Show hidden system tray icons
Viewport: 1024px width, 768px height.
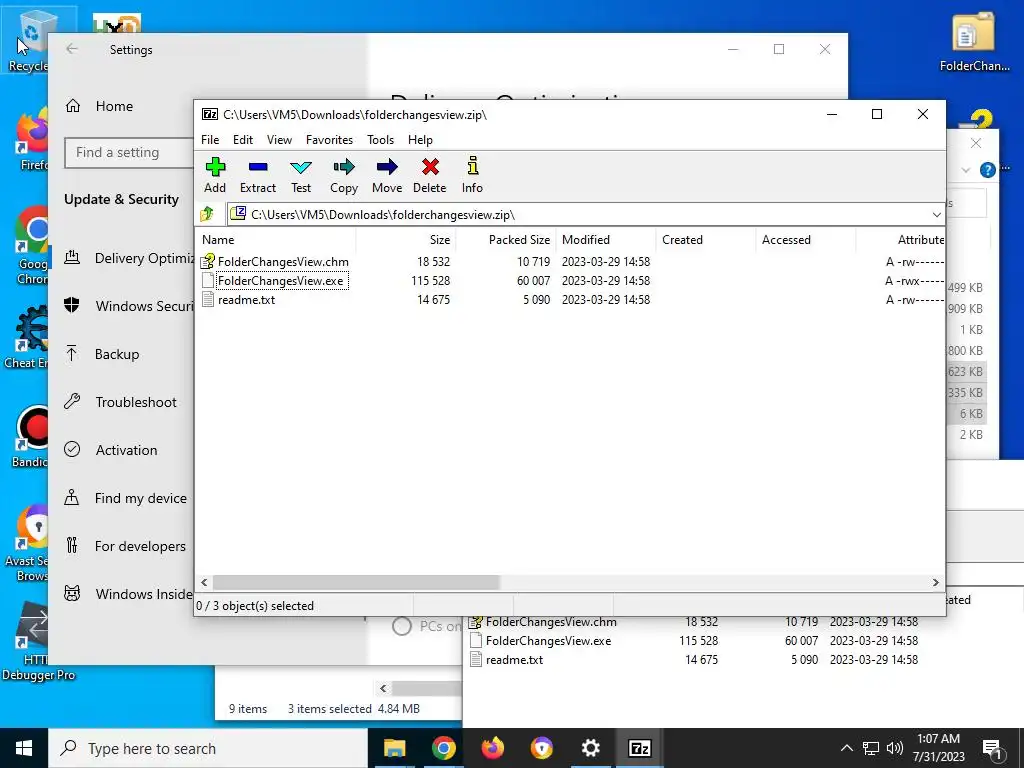click(846, 748)
